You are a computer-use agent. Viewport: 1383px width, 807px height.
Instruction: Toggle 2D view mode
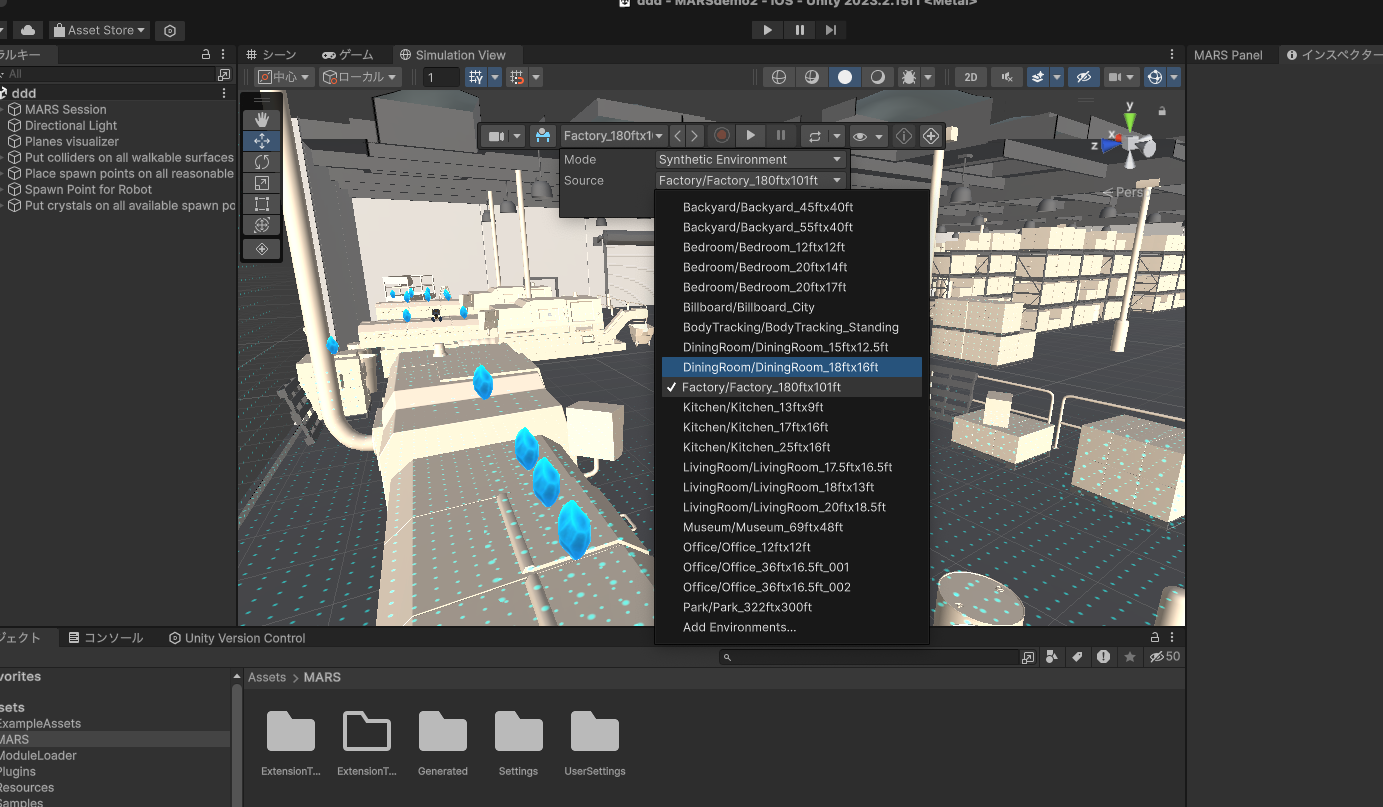click(970, 77)
